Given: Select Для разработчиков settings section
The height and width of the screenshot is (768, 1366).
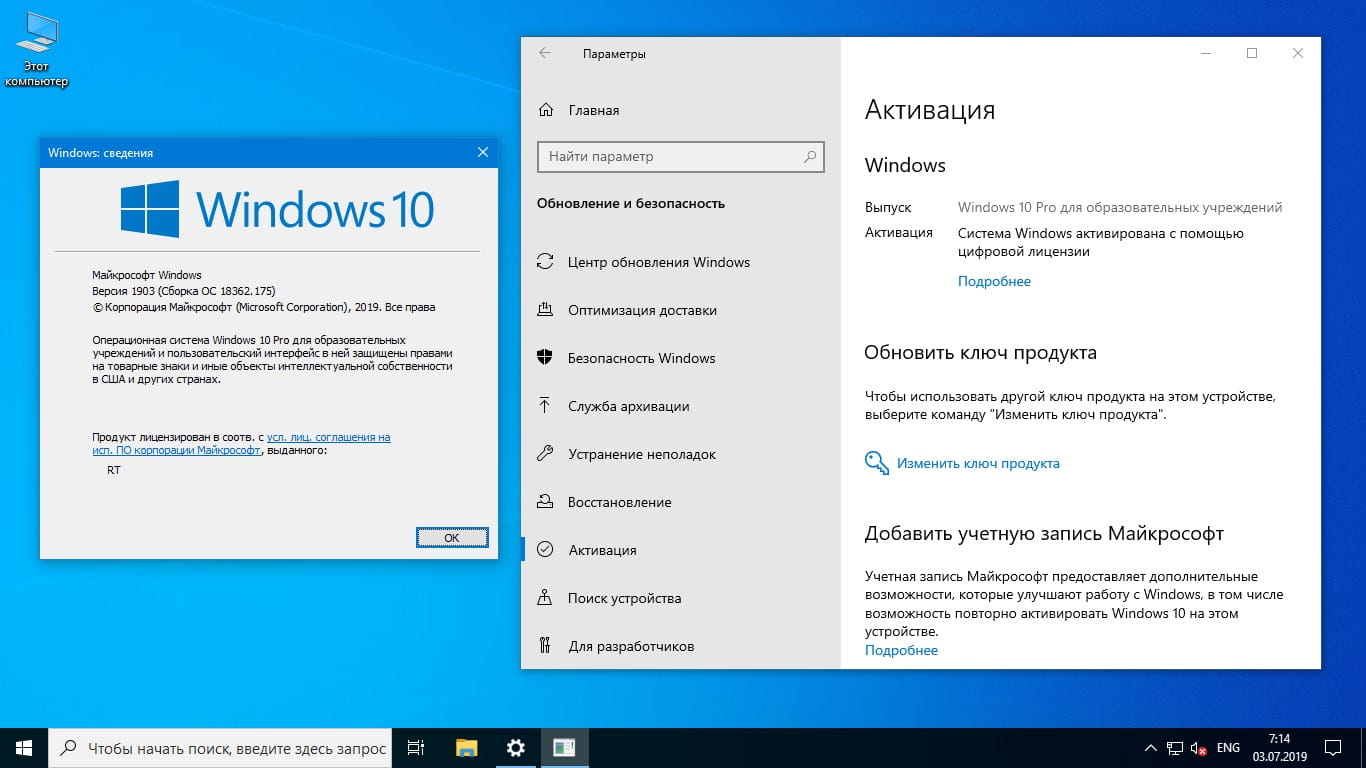Looking at the screenshot, I should pos(630,646).
